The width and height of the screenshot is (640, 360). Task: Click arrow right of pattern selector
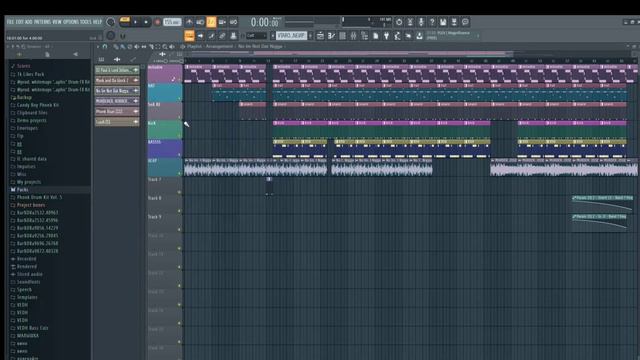pos(310,36)
